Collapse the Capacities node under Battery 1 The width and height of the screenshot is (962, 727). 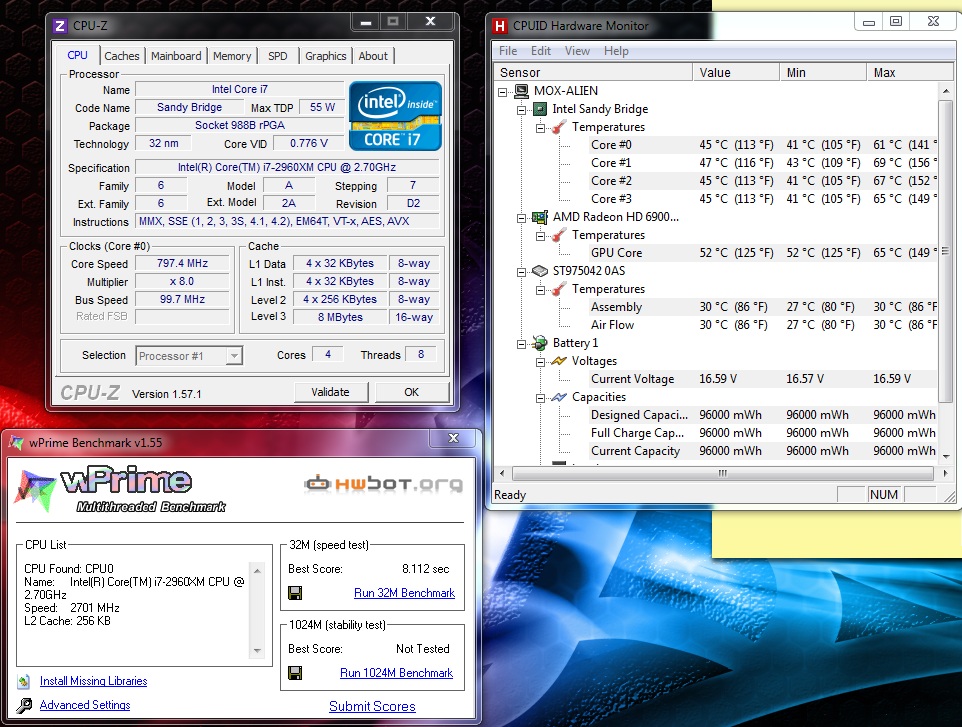(541, 398)
